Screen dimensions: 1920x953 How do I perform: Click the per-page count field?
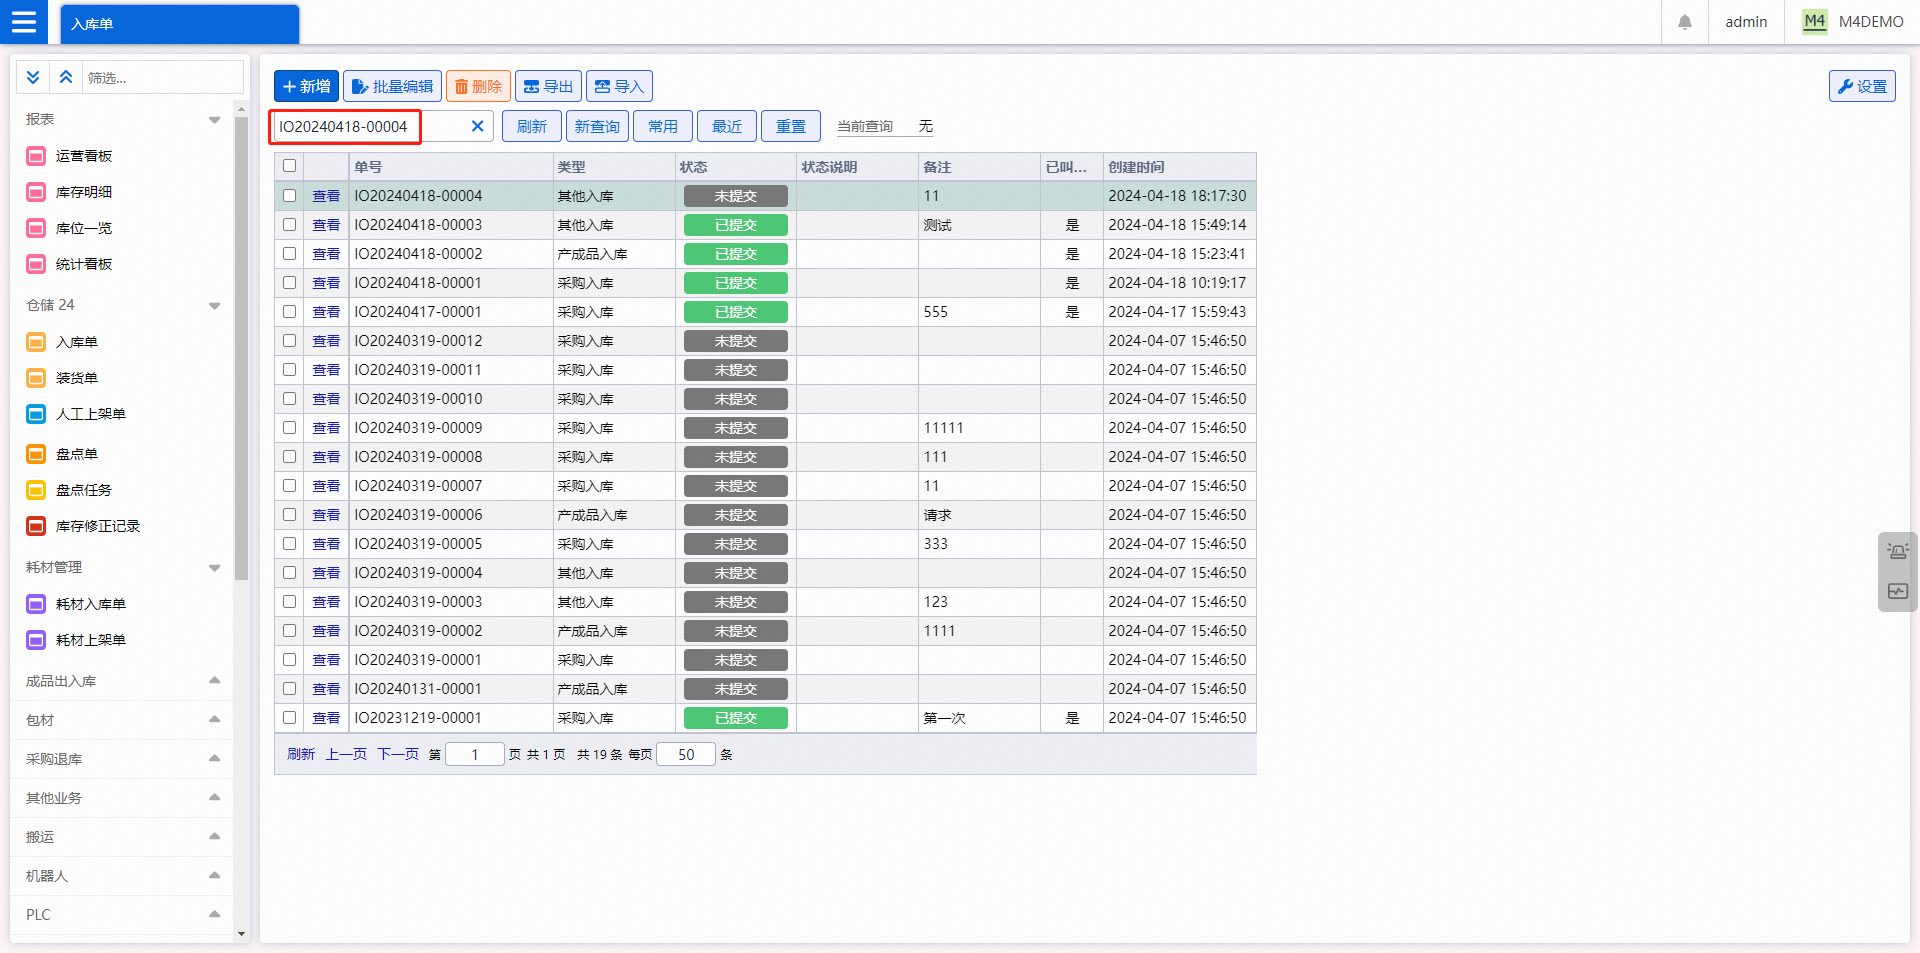click(x=686, y=754)
